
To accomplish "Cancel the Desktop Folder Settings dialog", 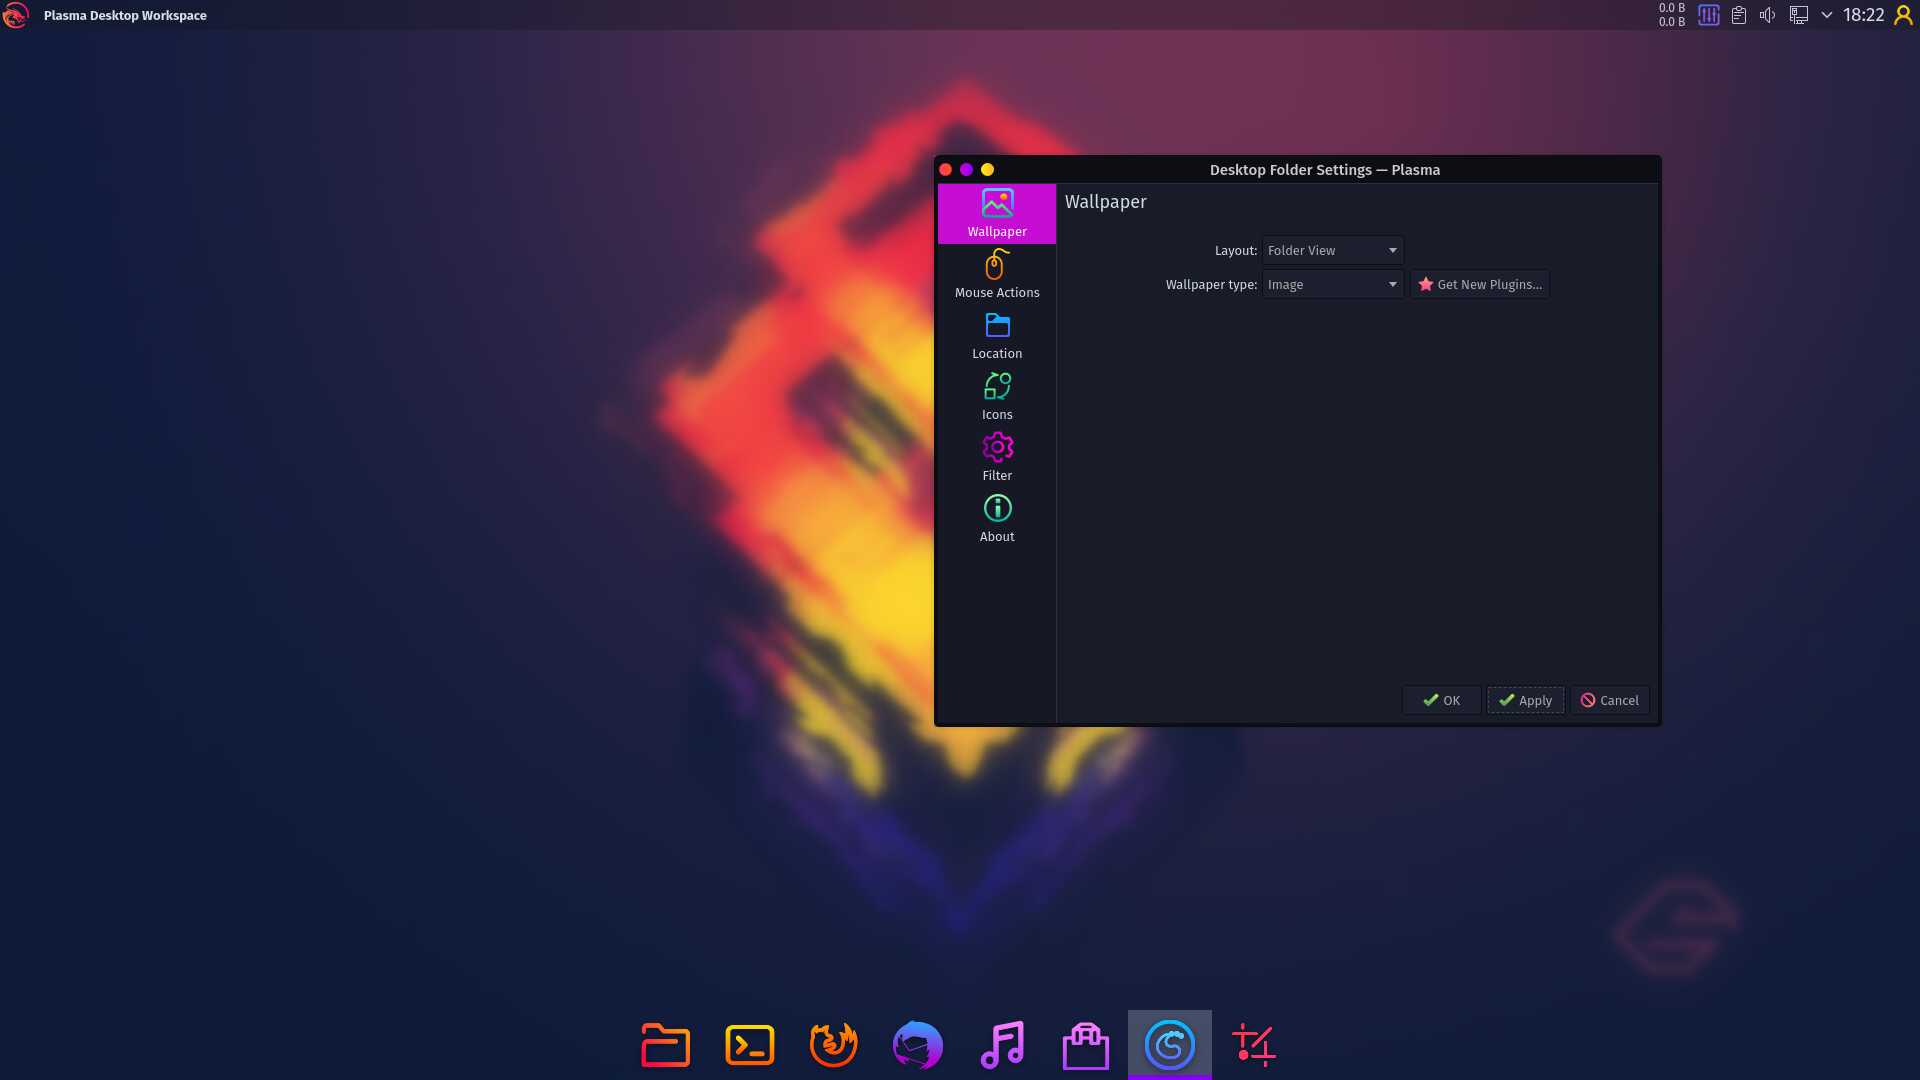I will pos(1608,700).
